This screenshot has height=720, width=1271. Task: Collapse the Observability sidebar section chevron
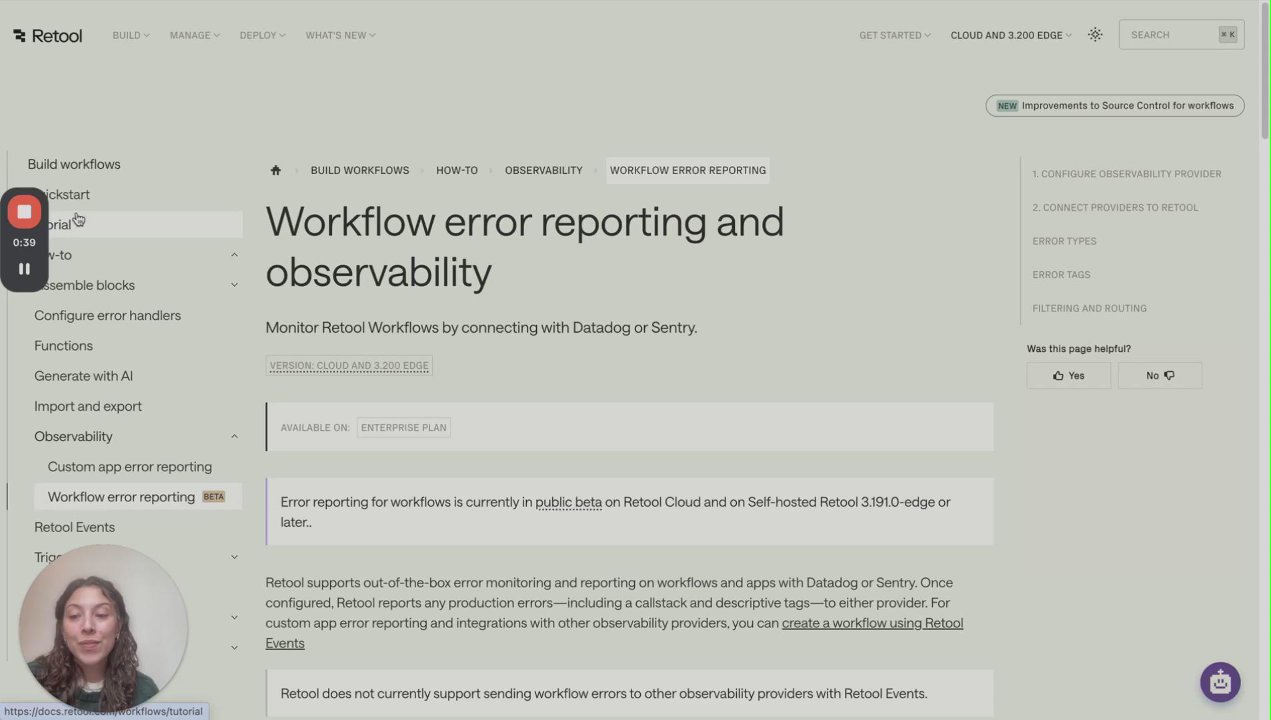[234, 436]
